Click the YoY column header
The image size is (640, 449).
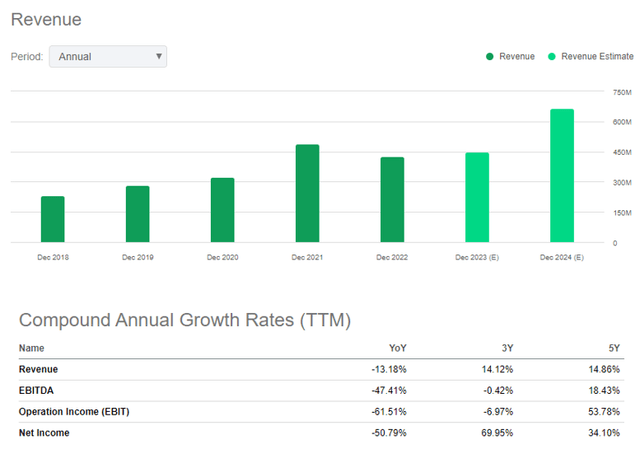tap(398, 349)
